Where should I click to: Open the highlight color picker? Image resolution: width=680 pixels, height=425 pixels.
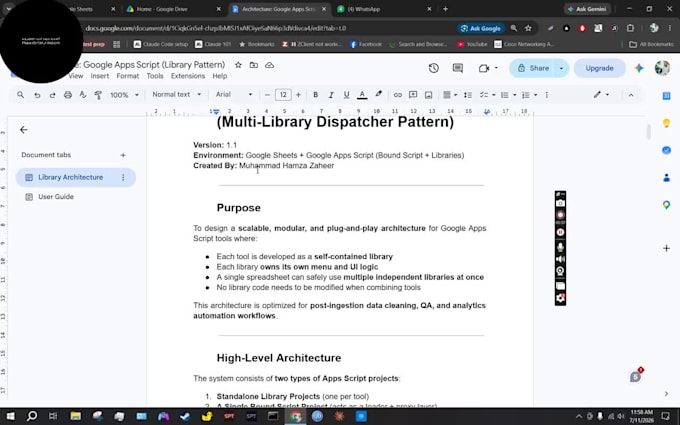(379, 95)
